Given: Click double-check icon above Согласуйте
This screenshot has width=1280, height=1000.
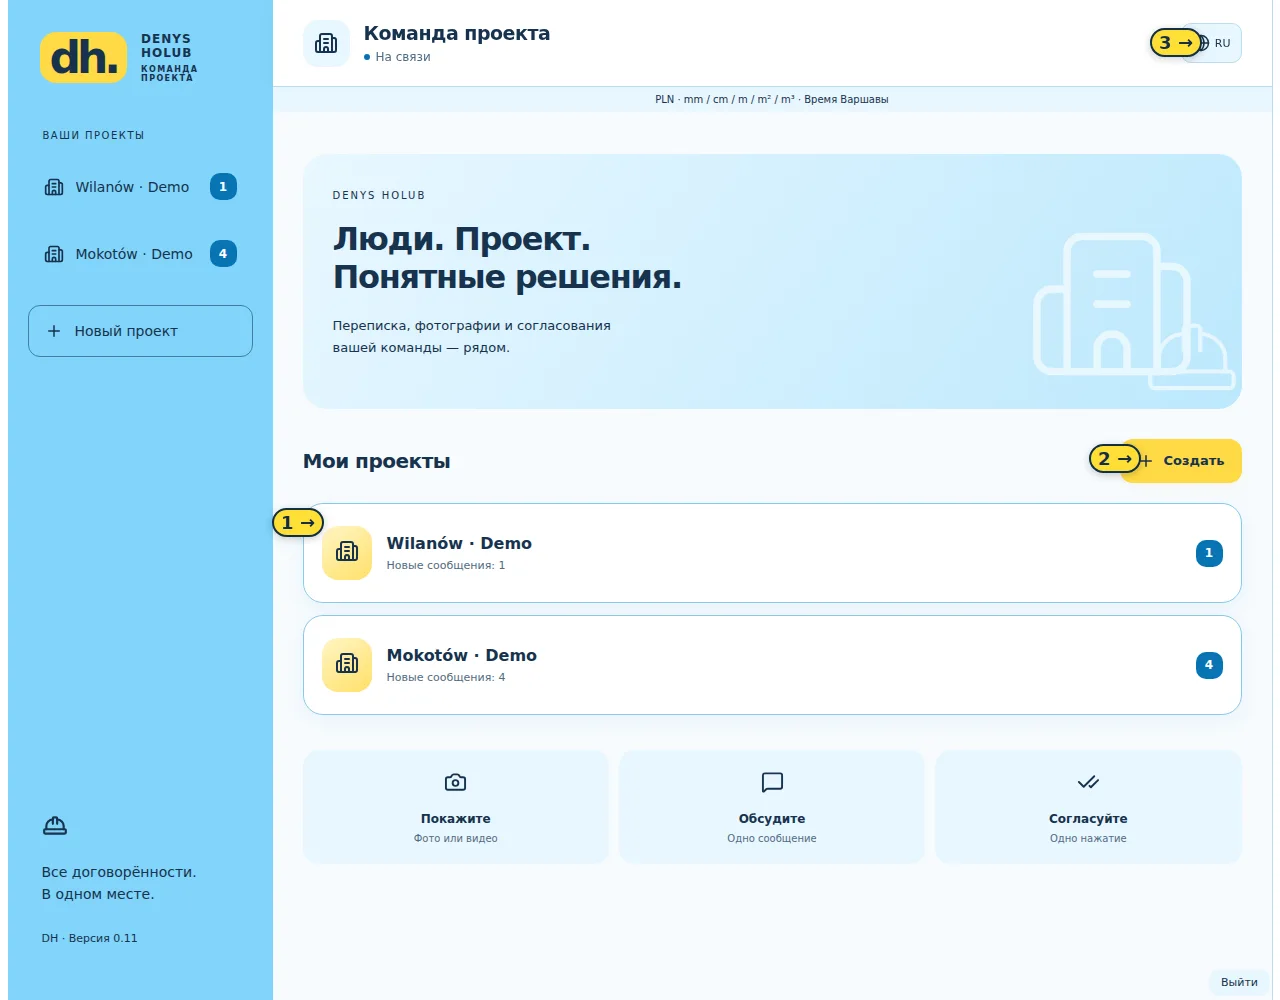Looking at the screenshot, I should tap(1088, 782).
